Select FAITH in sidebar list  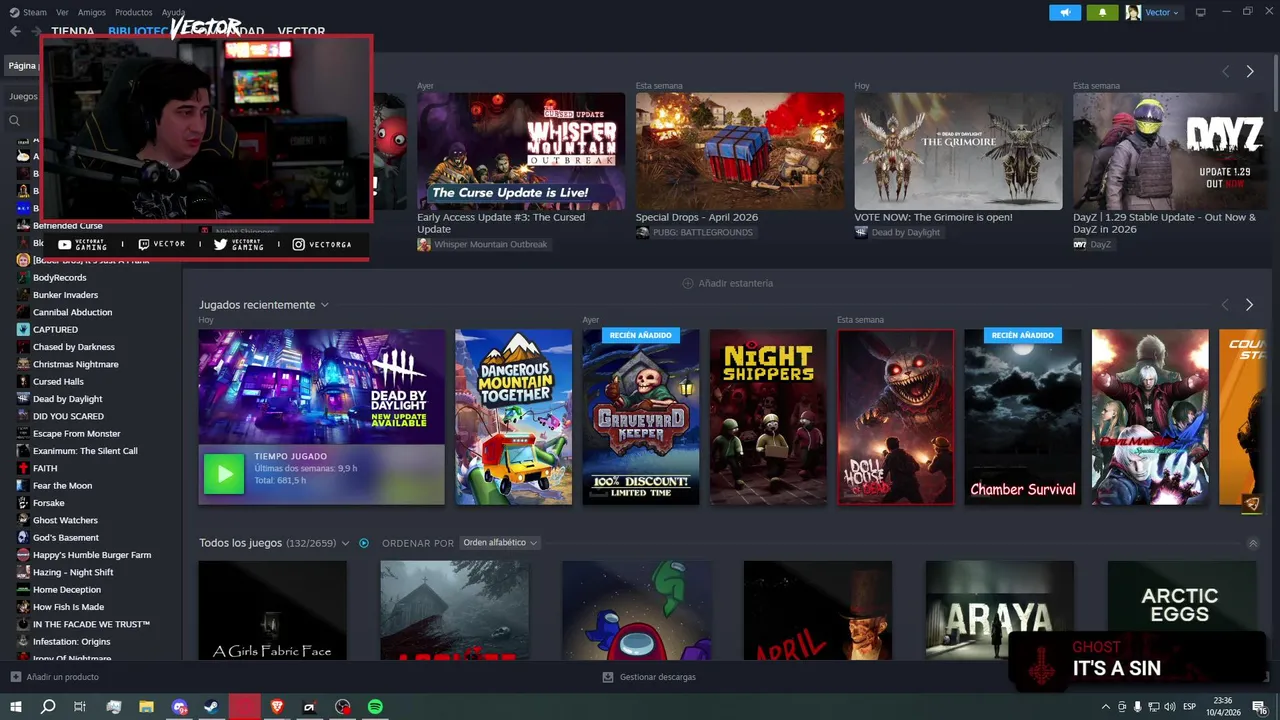coord(45,468)
